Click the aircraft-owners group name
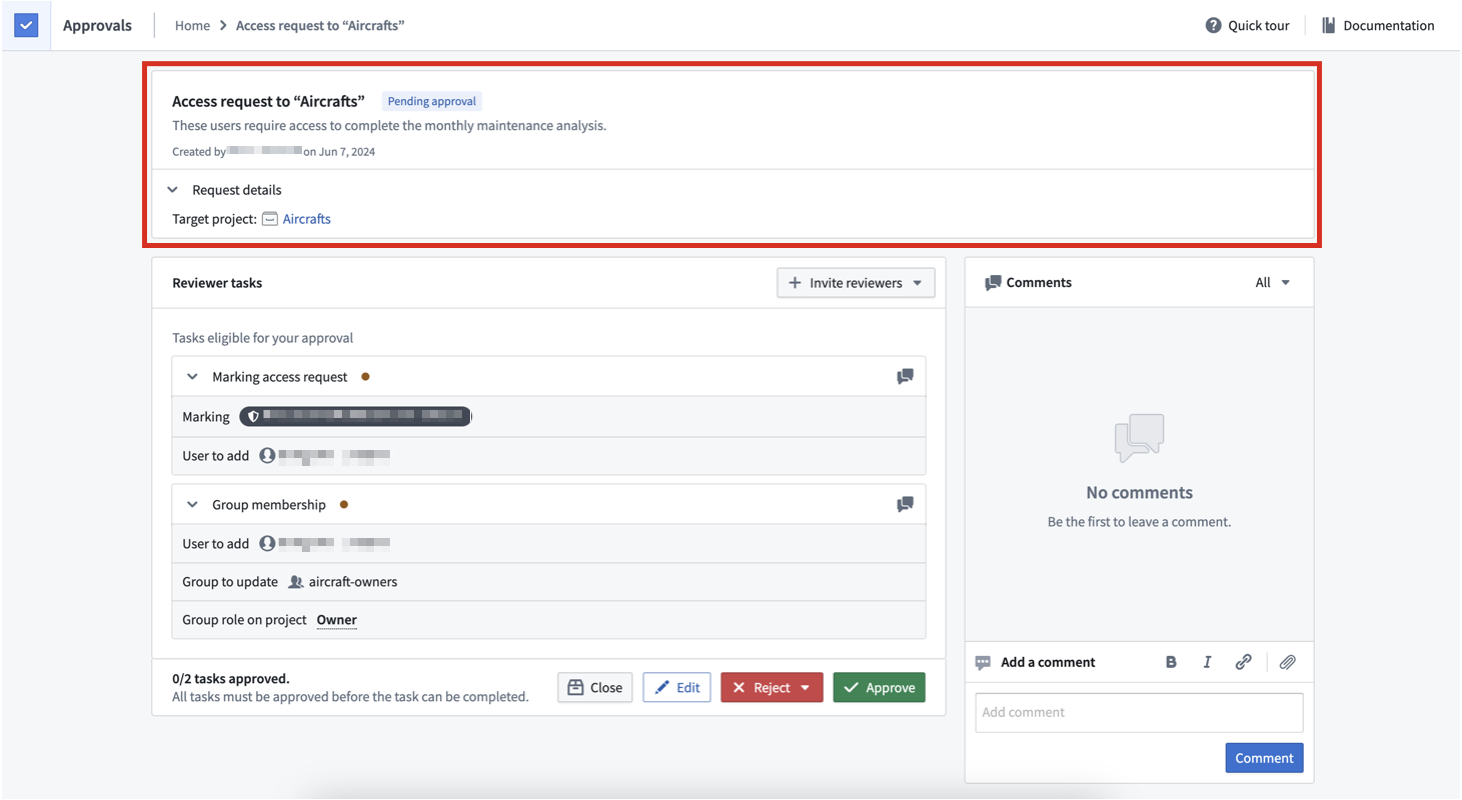 click(x=353, y=582)
